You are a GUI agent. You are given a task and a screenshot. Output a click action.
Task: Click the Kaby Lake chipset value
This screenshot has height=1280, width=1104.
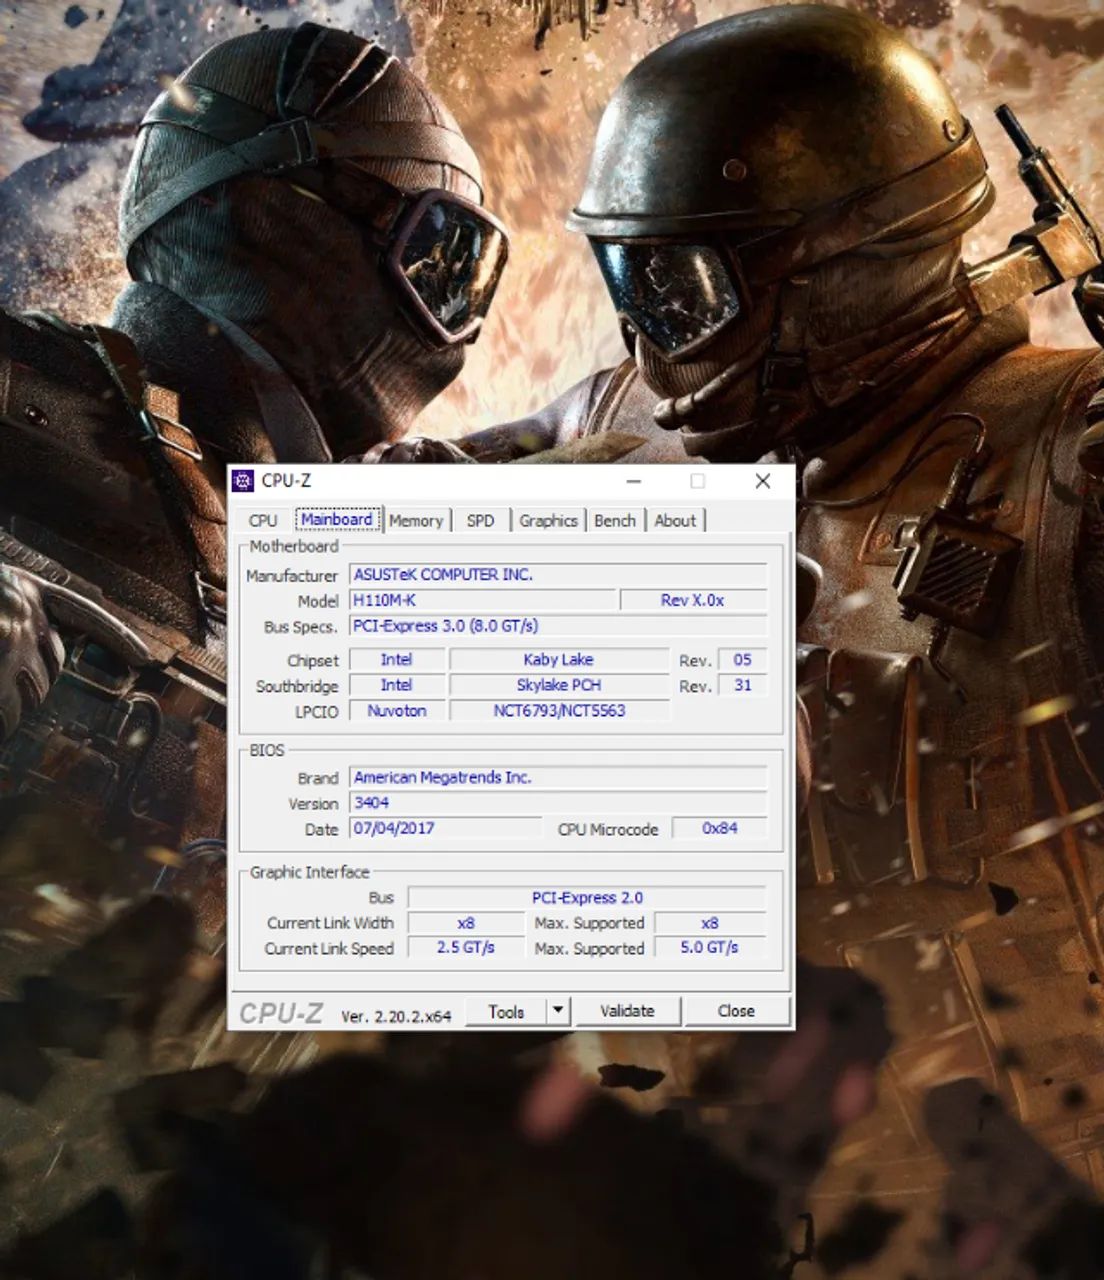coord(559,660)
